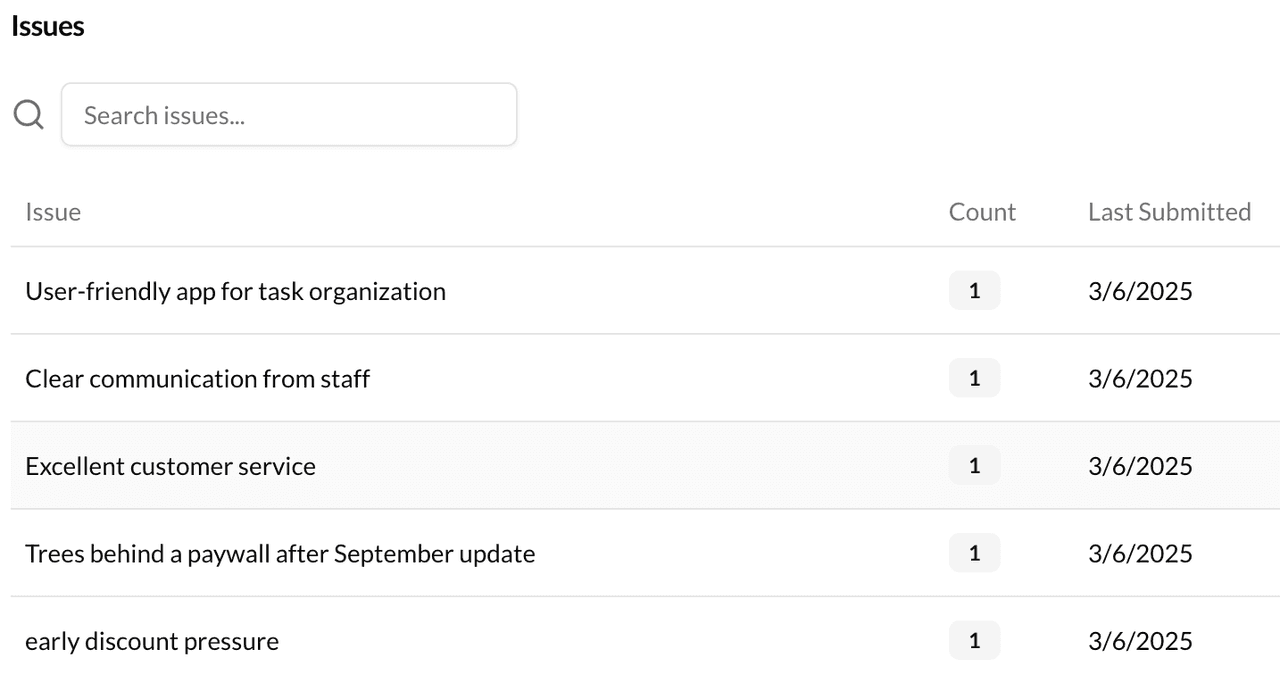Click the date for Excellent customer service
1280x675 pixels.
coord(1140,465)
